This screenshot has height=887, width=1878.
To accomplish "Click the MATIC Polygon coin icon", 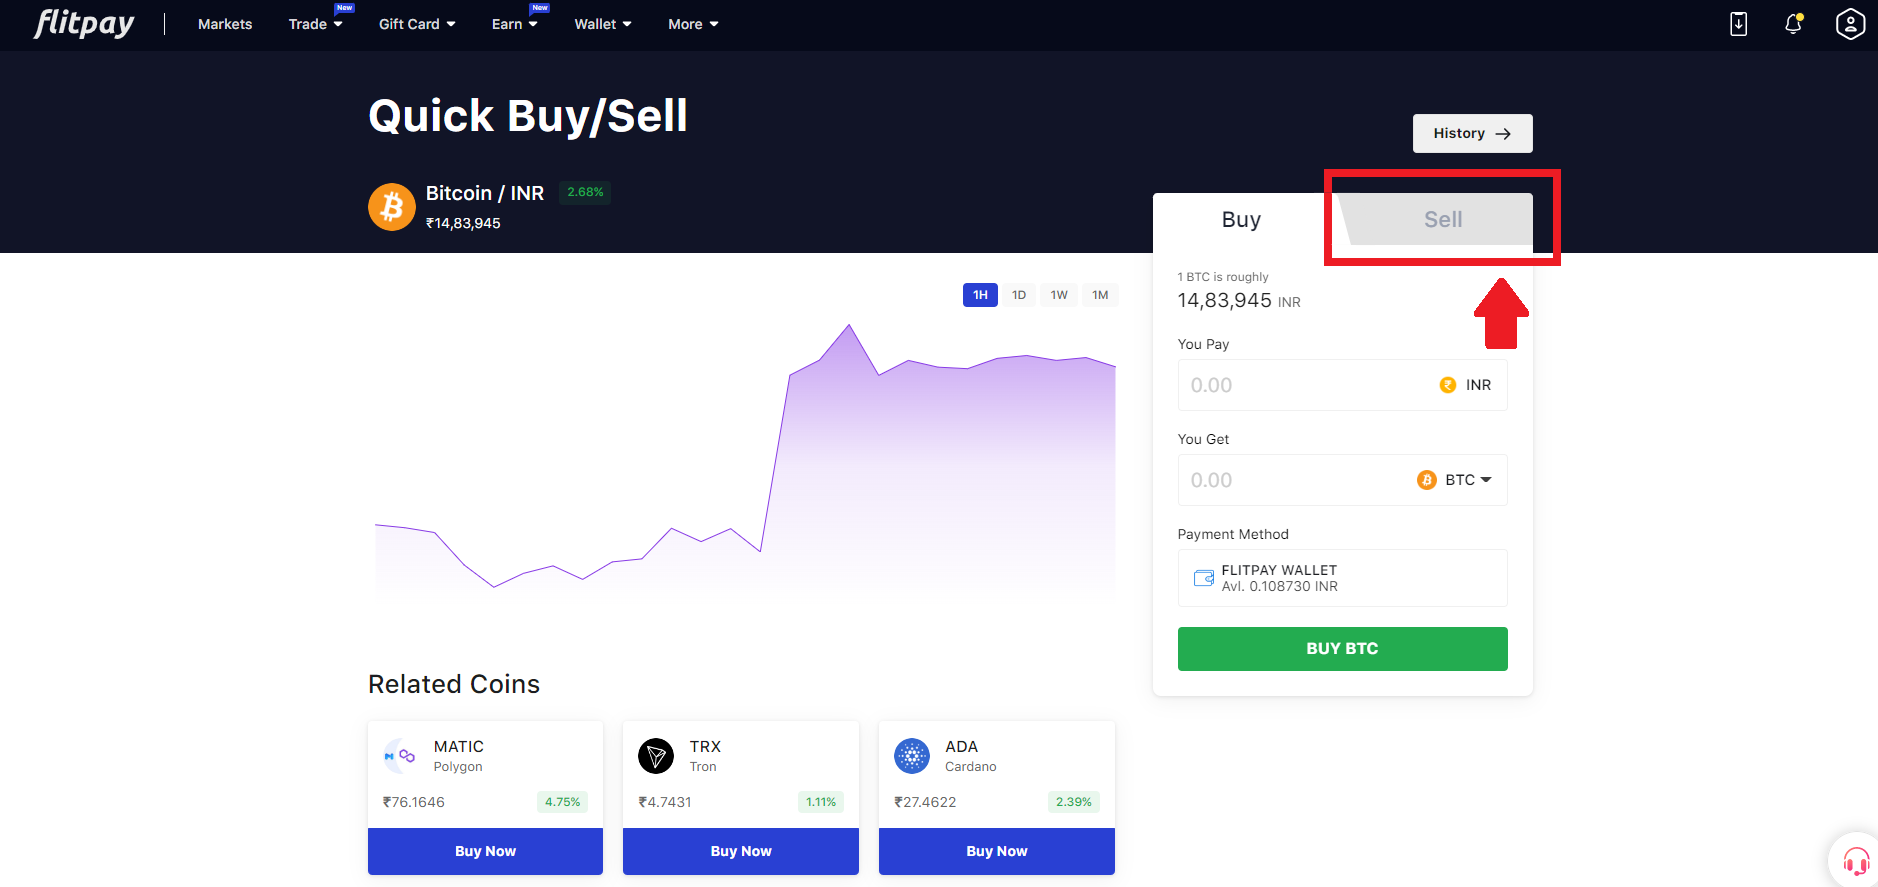I will 400,756.
